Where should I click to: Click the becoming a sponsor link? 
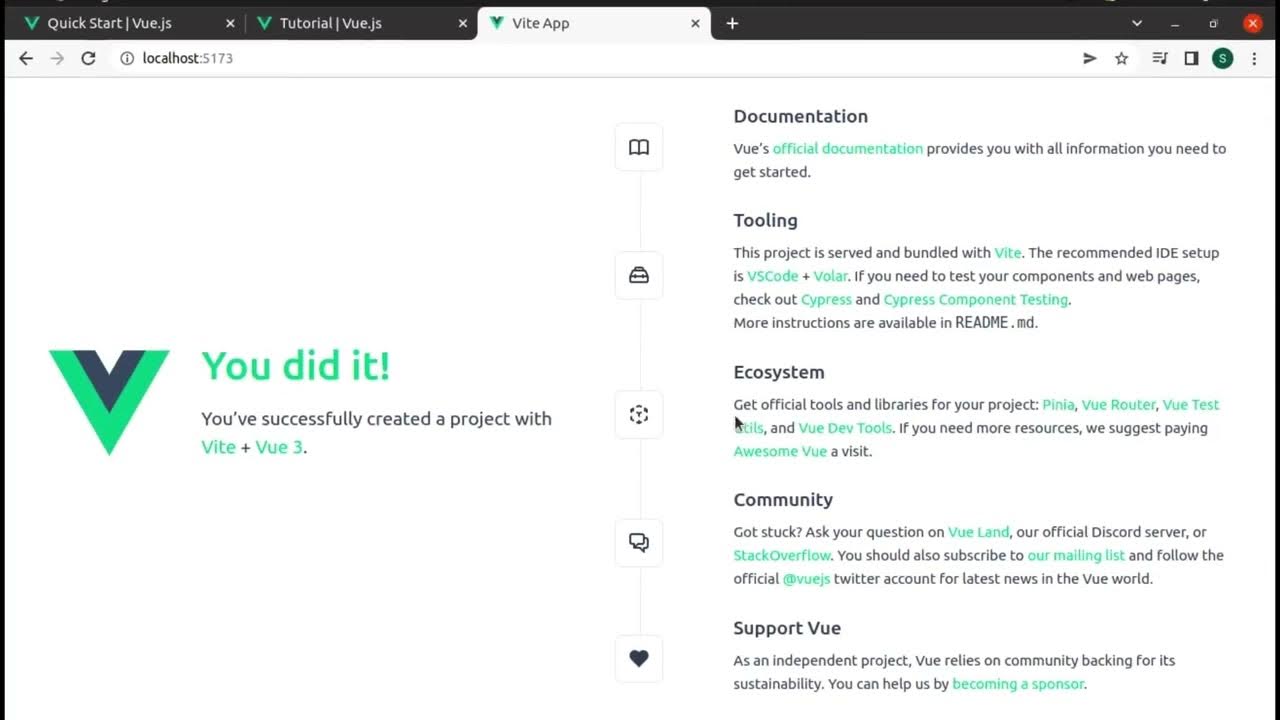1018,684
